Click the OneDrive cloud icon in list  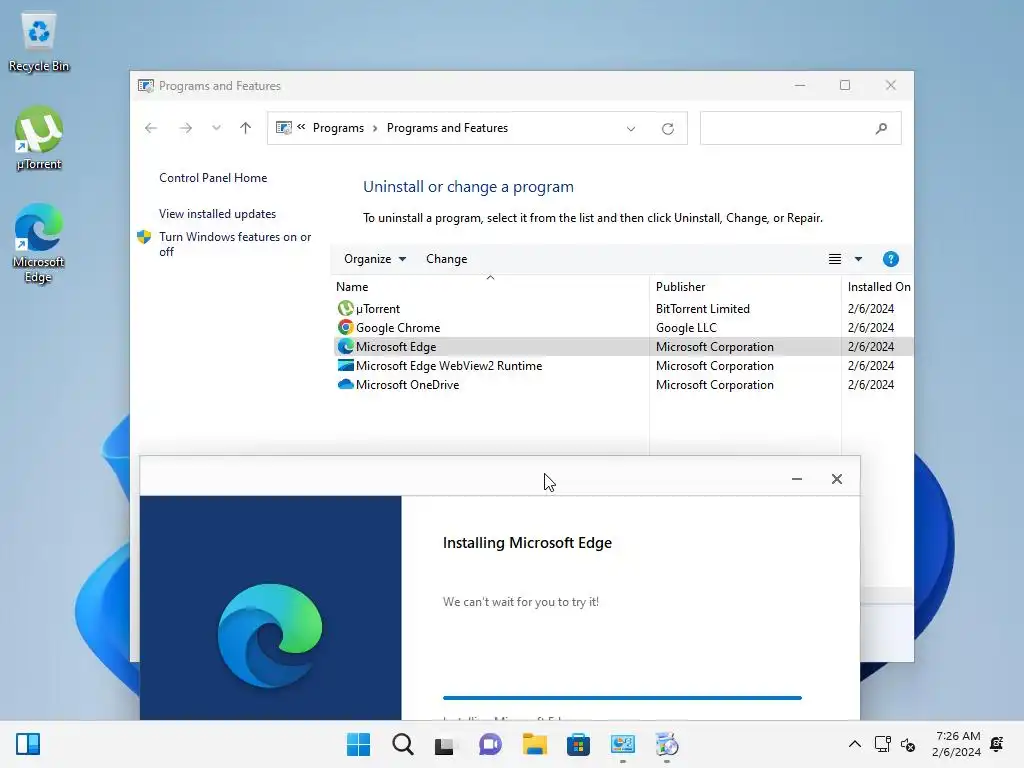click(345, 385)
